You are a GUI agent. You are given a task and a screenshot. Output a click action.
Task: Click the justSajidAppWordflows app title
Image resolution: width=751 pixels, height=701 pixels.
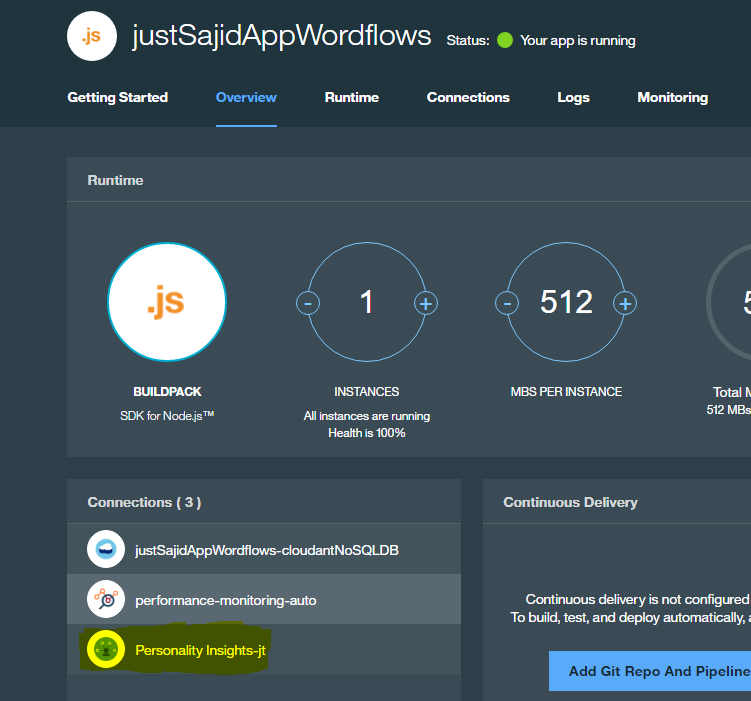click(x=282, y=36)
